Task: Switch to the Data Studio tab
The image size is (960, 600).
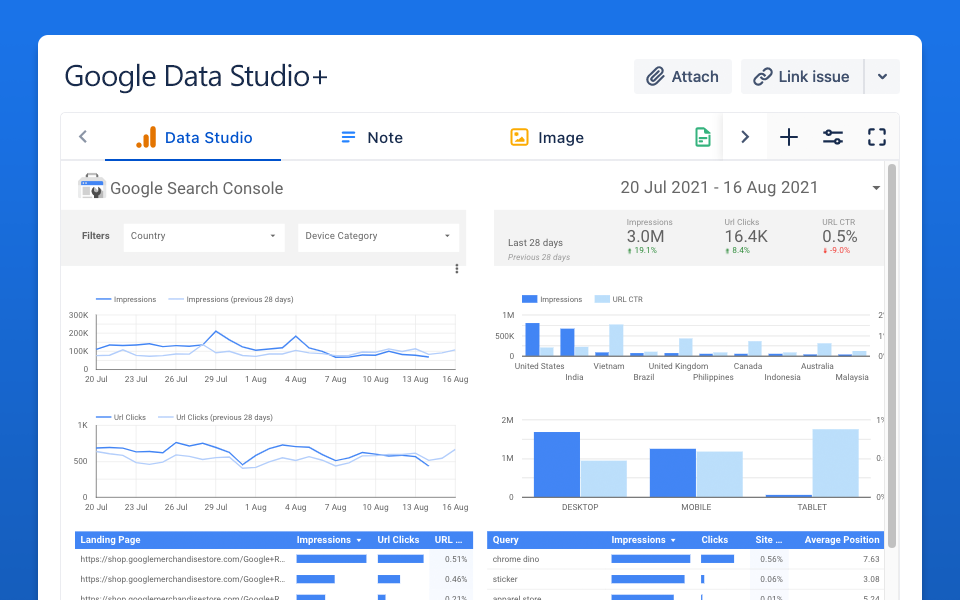Action: click(x=193, y=137)
